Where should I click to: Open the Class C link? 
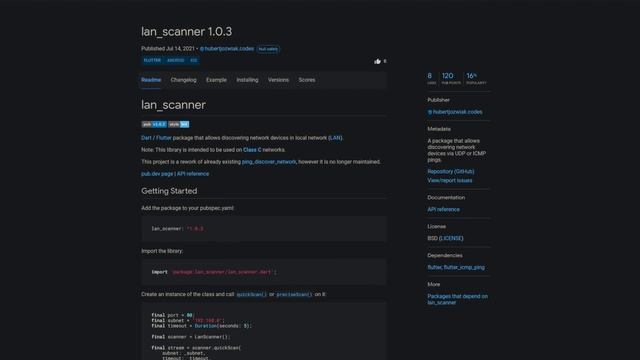[252, 150]
